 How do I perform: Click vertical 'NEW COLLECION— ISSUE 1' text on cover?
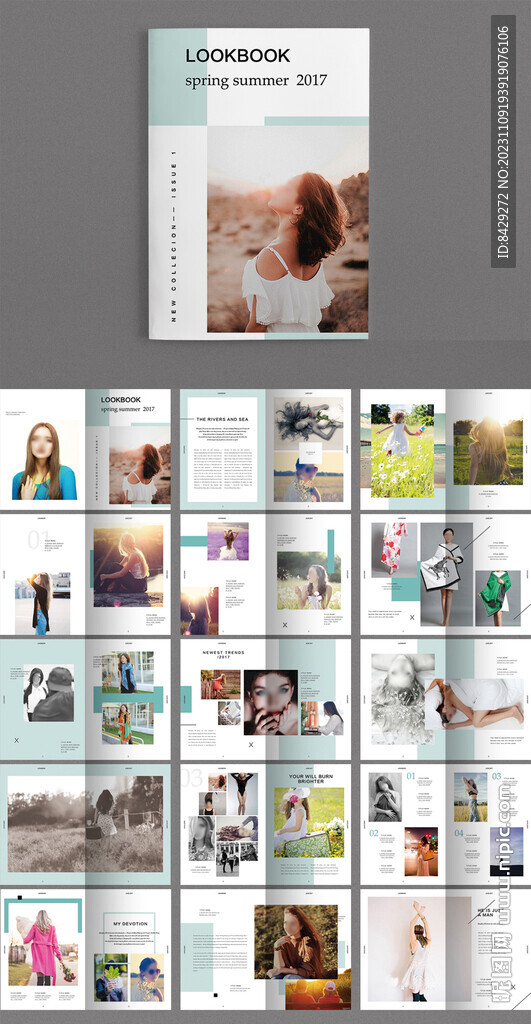tap(174, 238)
